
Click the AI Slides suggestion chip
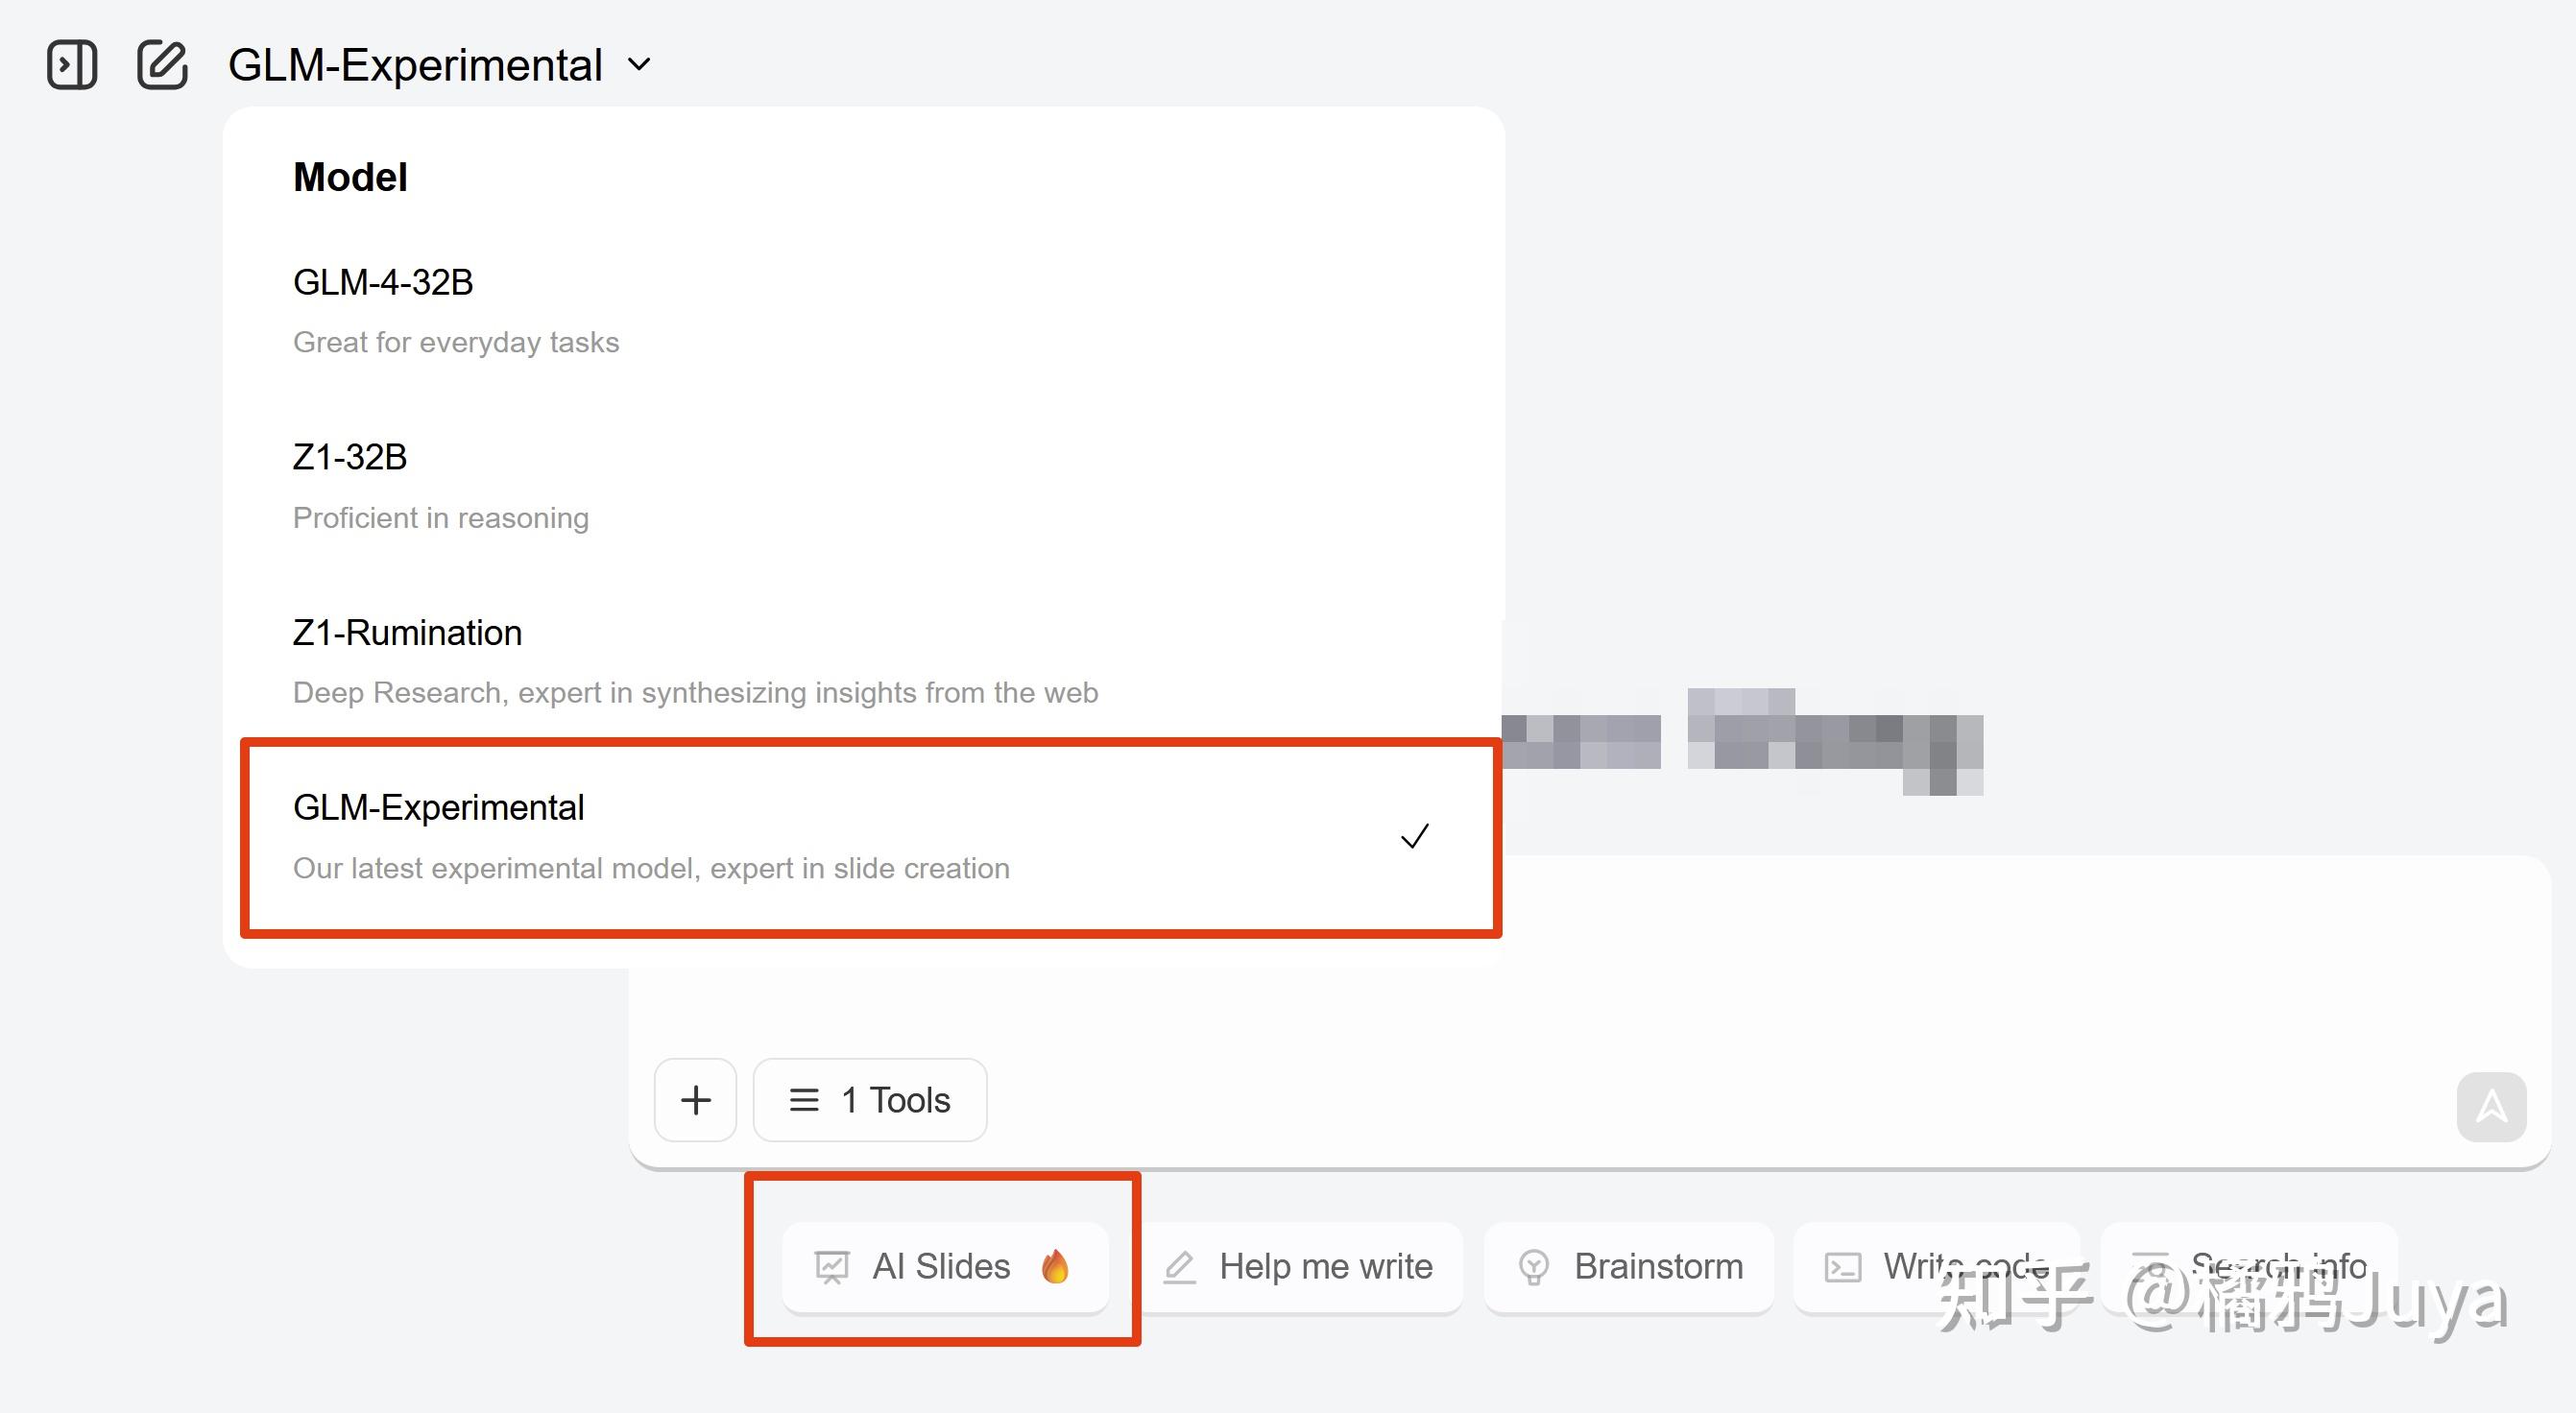pos(944,1266)
